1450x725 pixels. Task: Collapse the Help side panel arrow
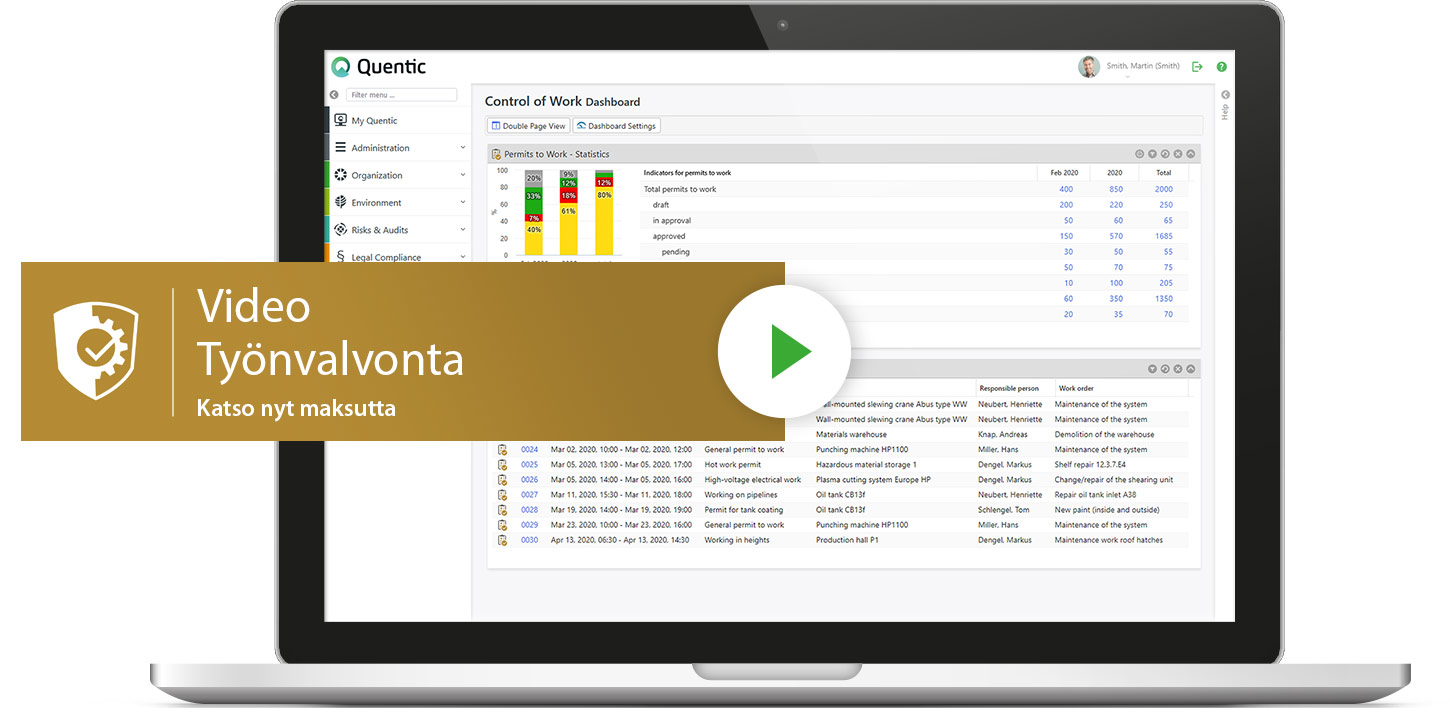click(1225, 95)
